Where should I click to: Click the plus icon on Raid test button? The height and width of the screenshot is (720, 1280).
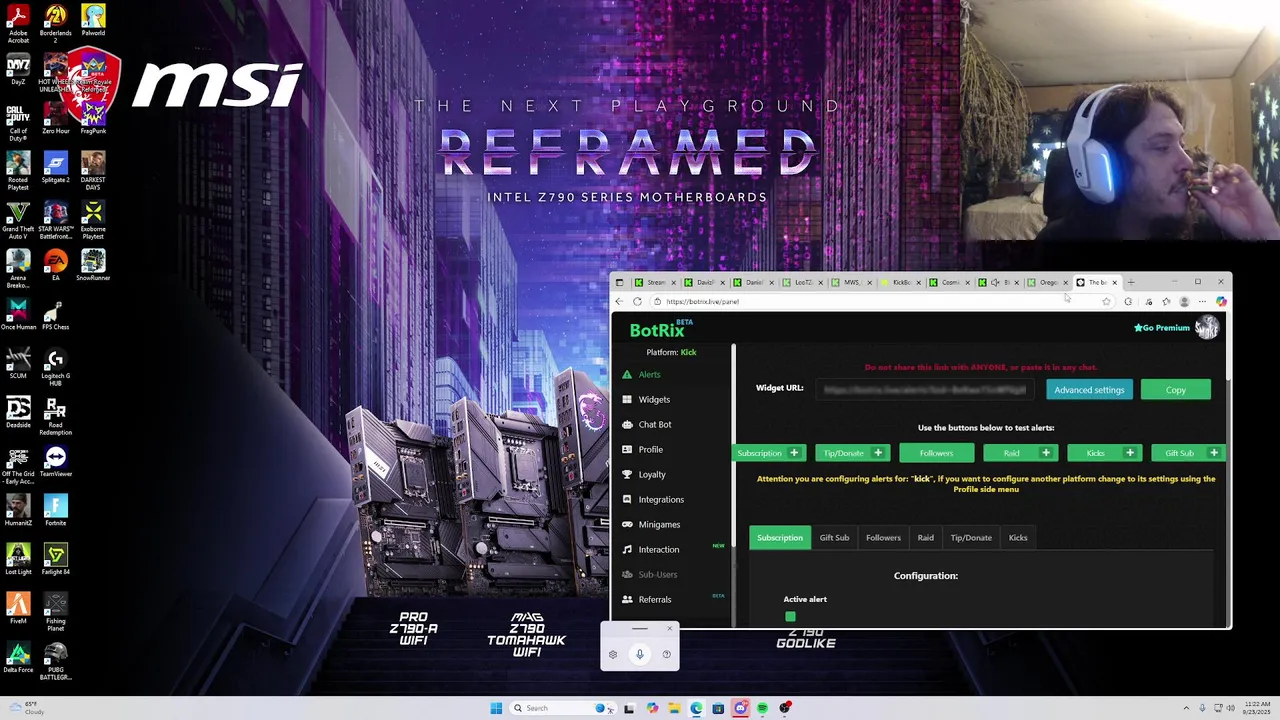click(1046, 453)
